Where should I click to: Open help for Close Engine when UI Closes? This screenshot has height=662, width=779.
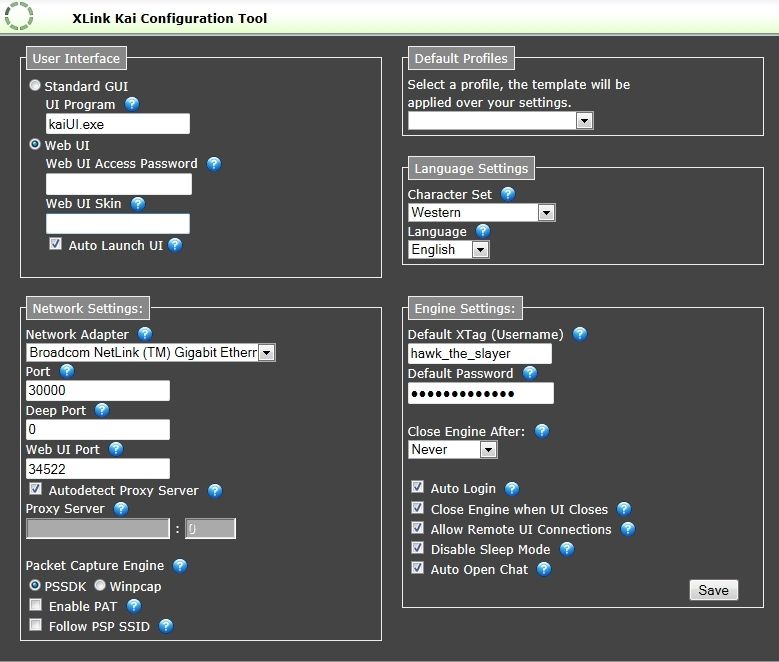624,509
